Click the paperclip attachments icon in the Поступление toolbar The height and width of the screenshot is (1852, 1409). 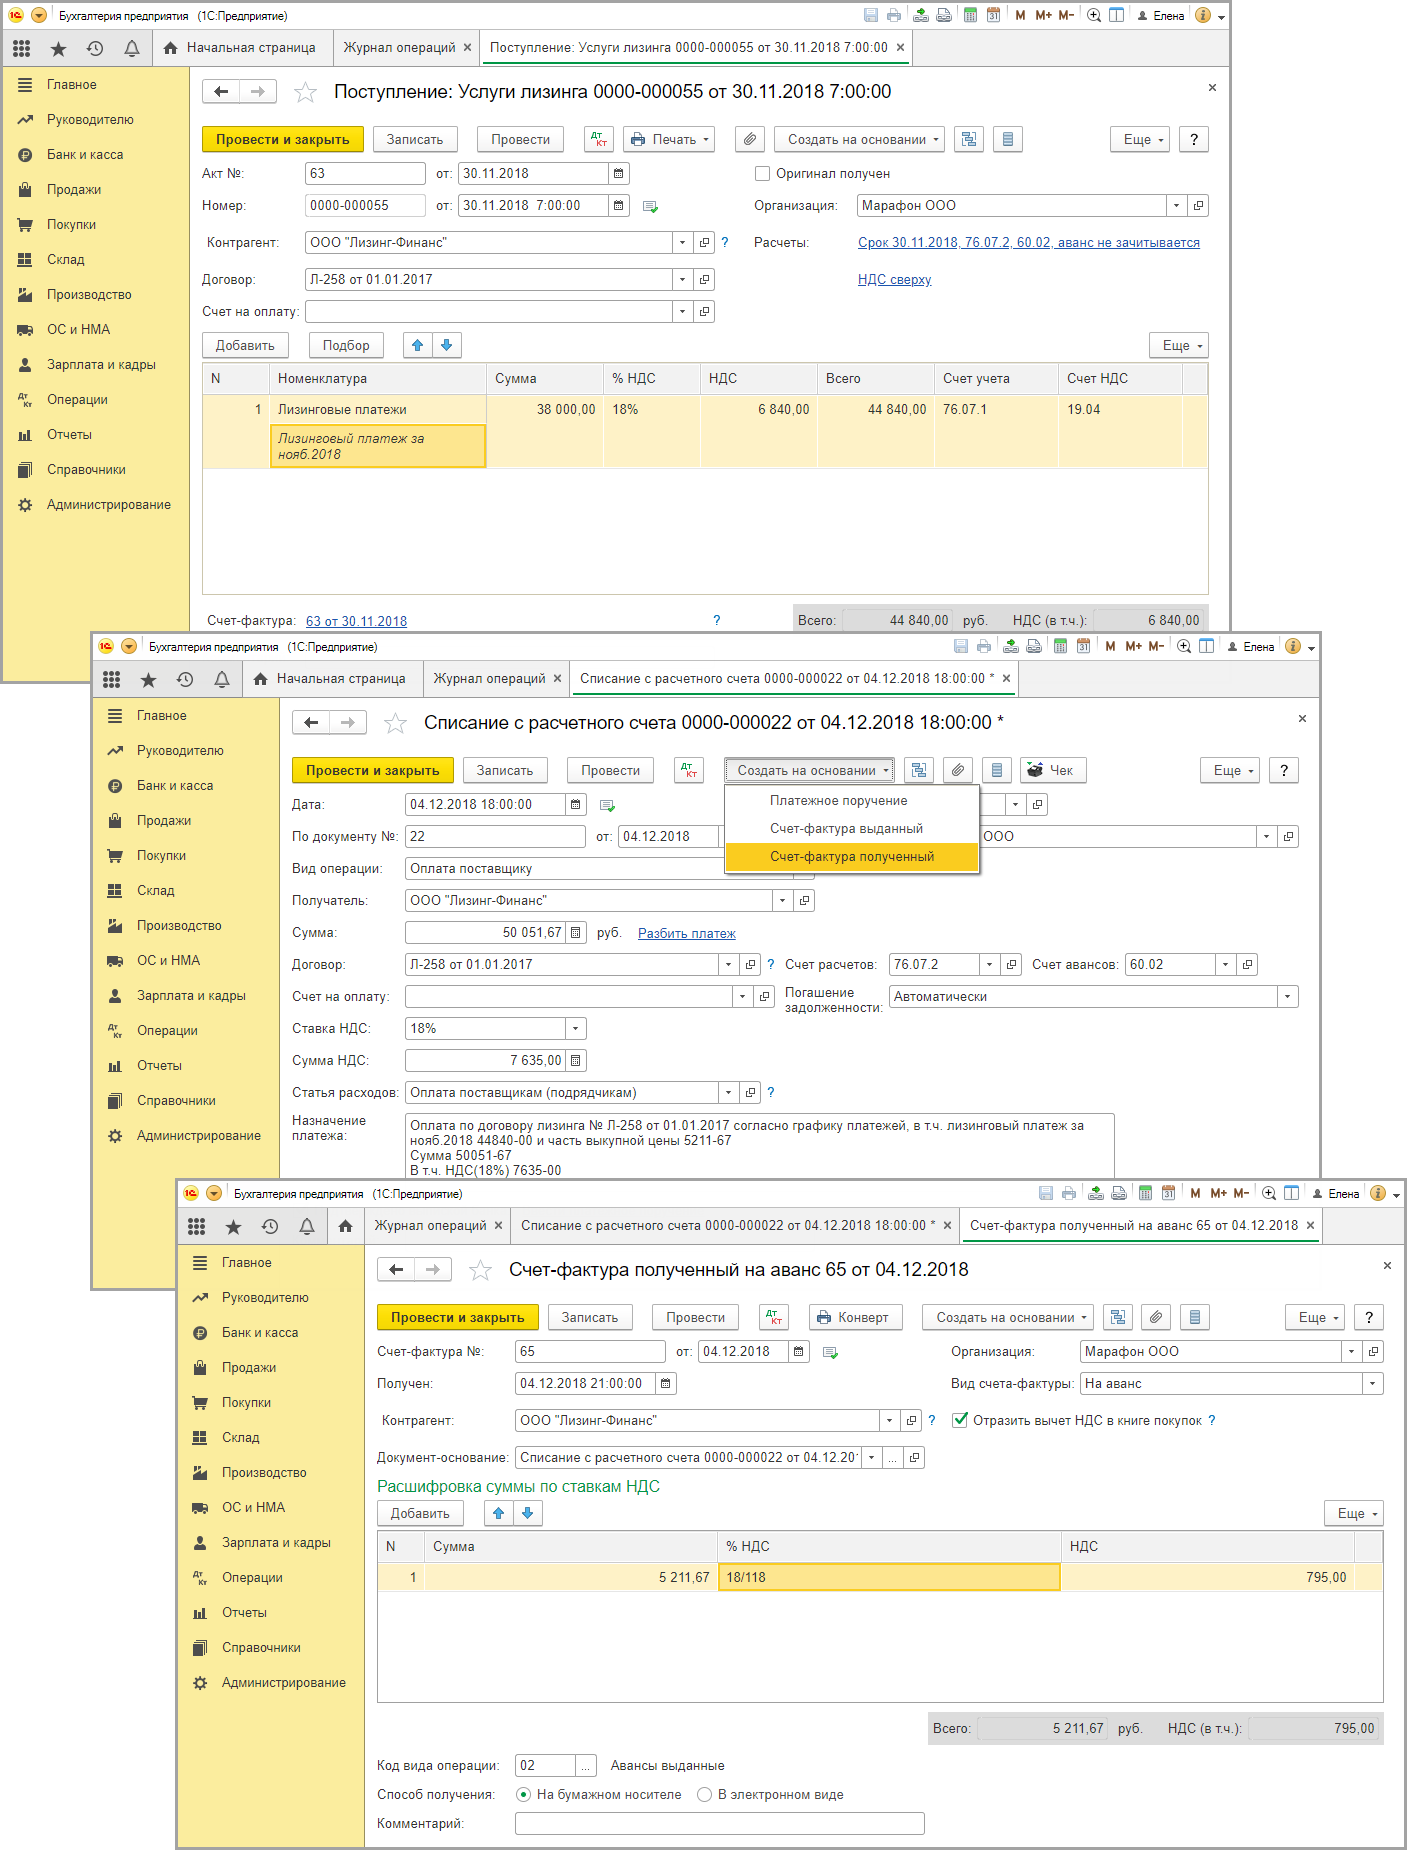pos(750,140)
